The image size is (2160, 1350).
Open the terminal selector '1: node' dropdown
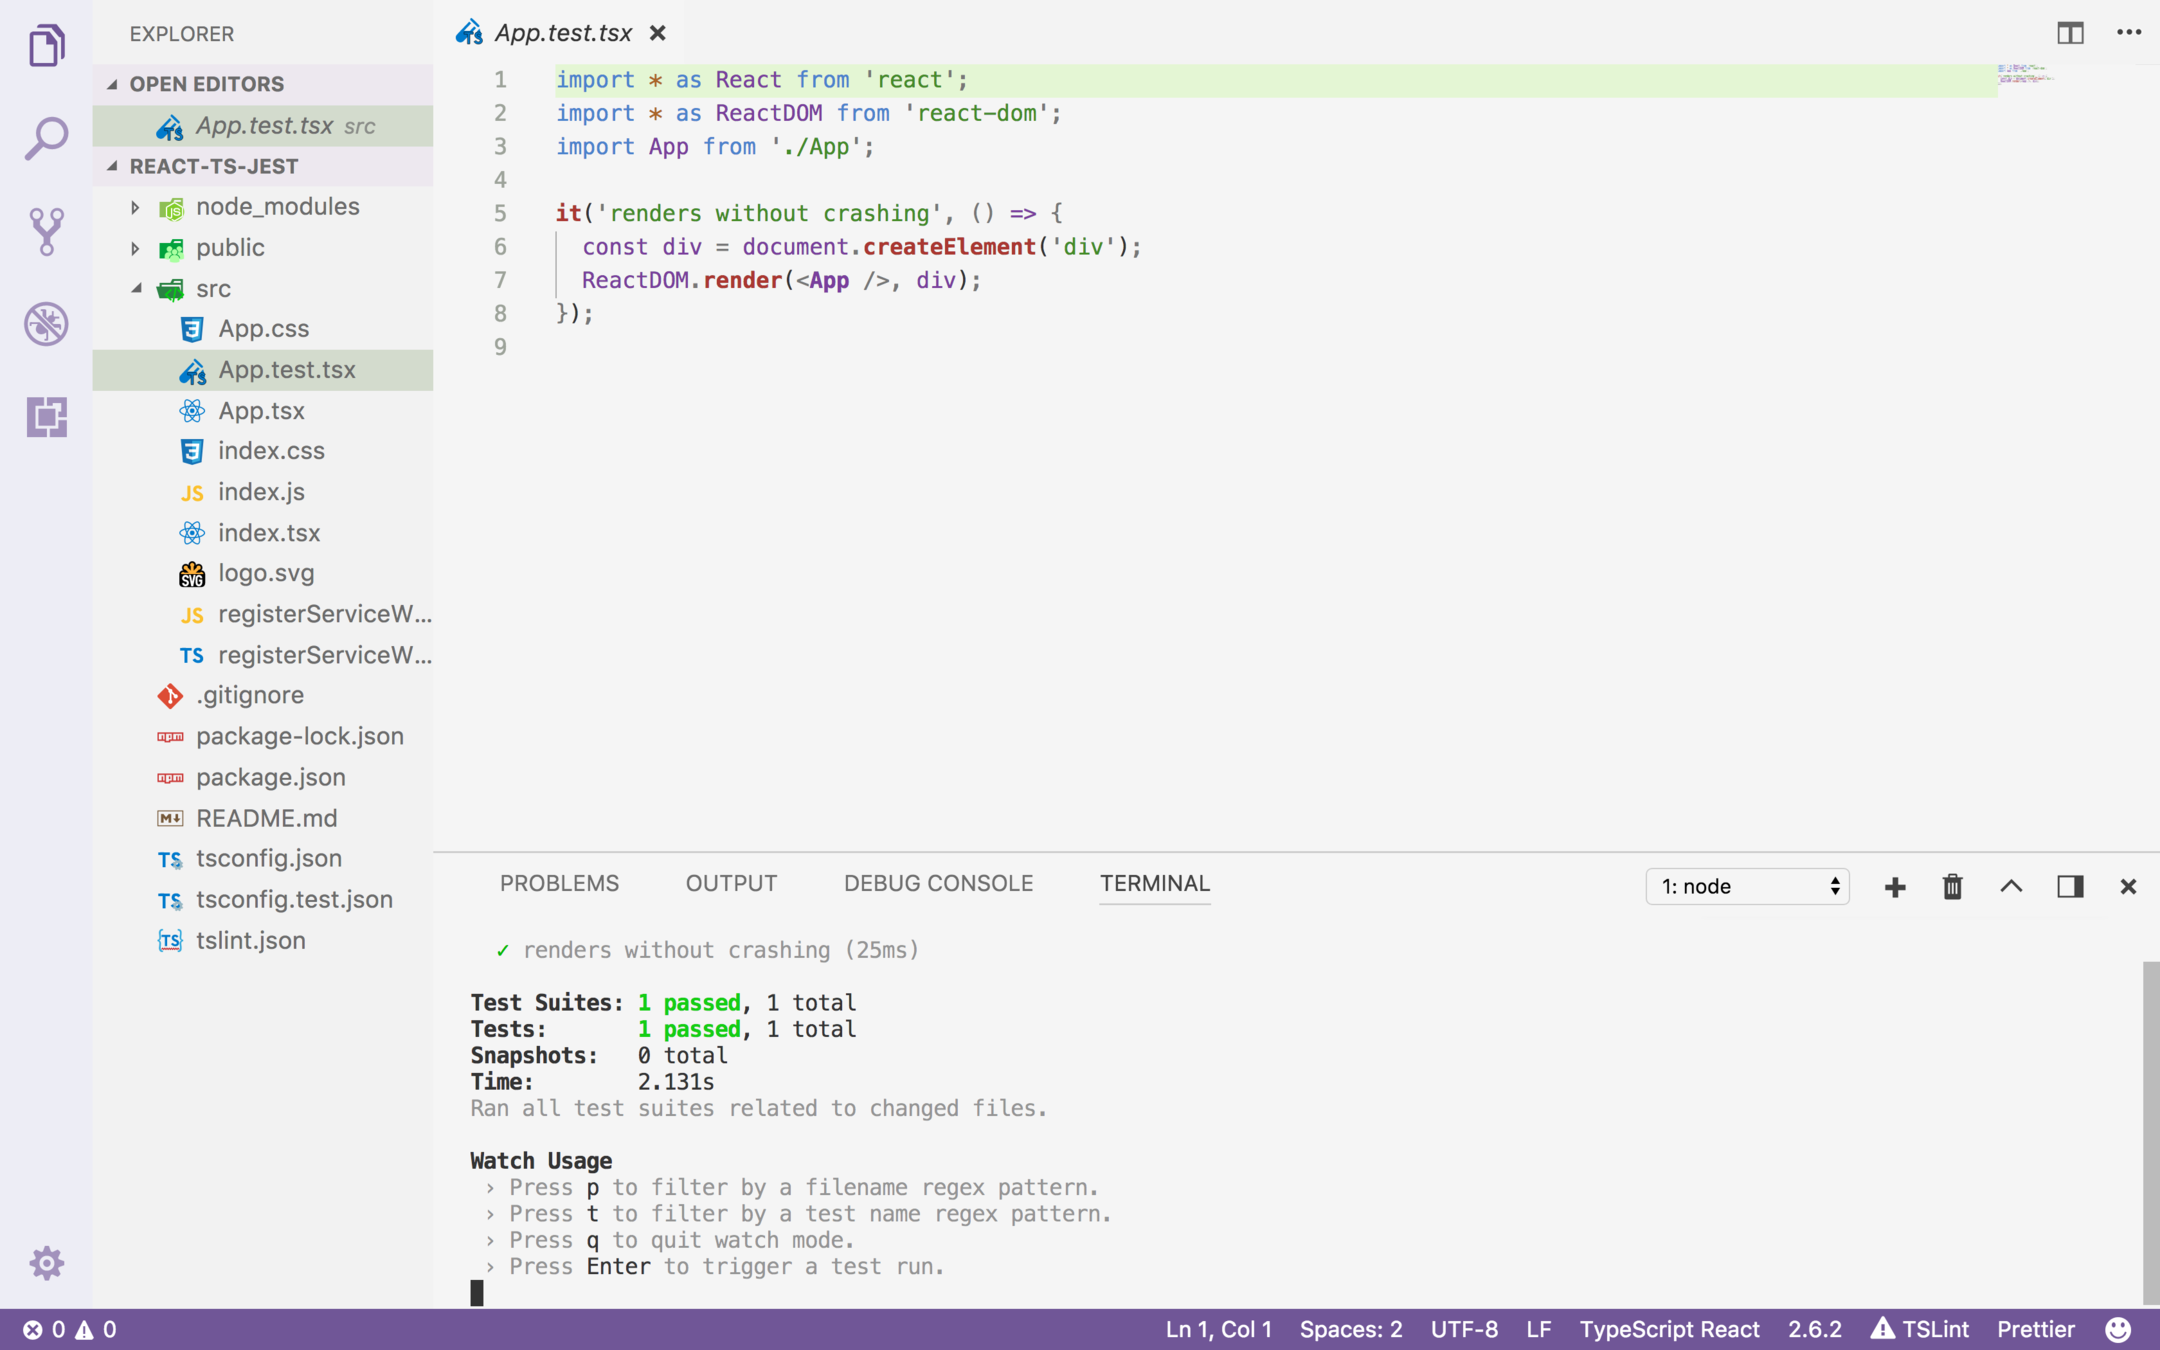pos(1747,887)
